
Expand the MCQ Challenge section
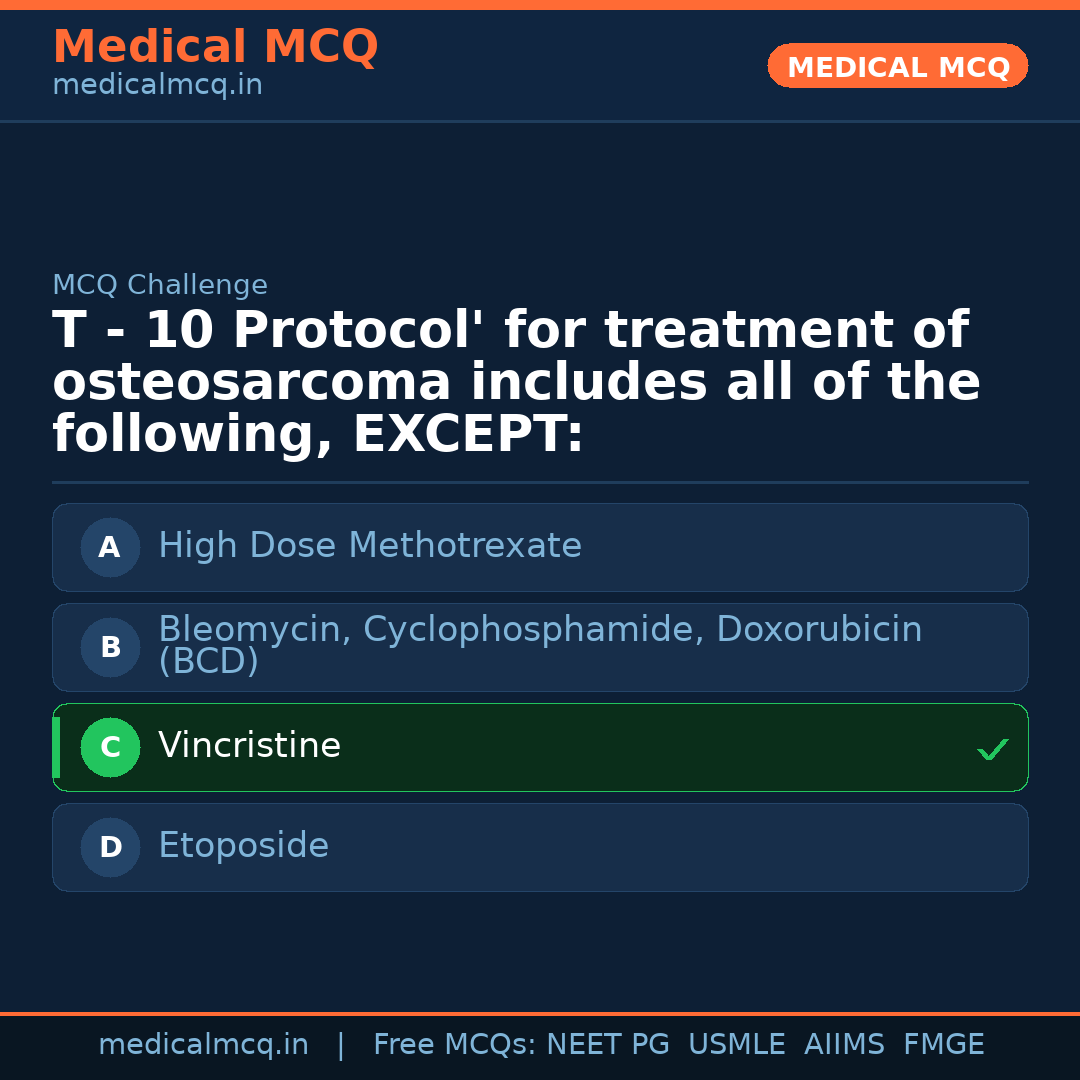click(x=160, y=285)
